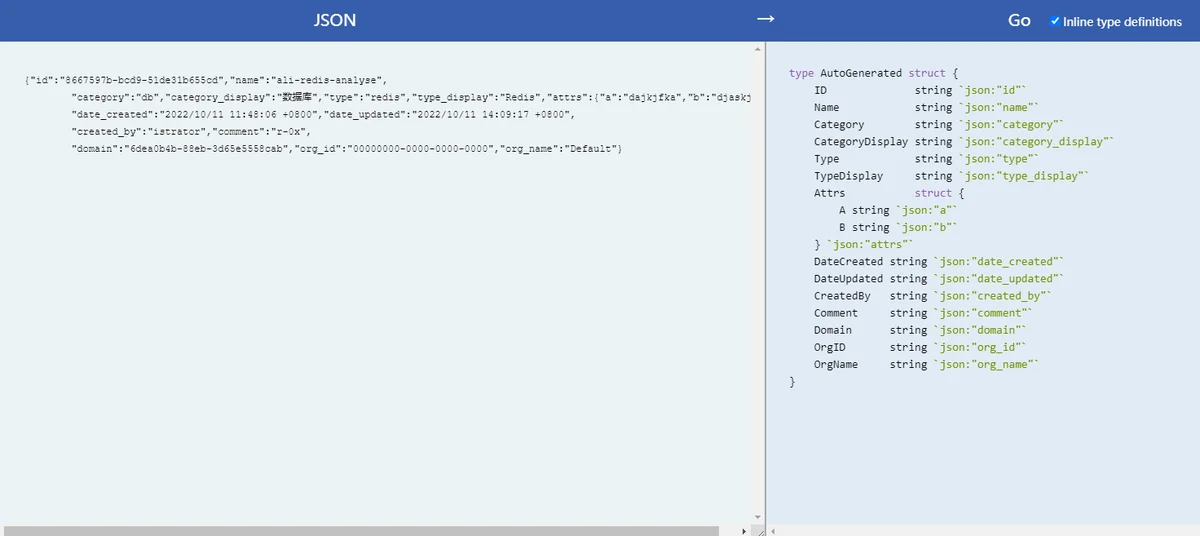Click the JSON pane horizontal scroll-right arrow
1200x536 pixels.
pos(744,531)
